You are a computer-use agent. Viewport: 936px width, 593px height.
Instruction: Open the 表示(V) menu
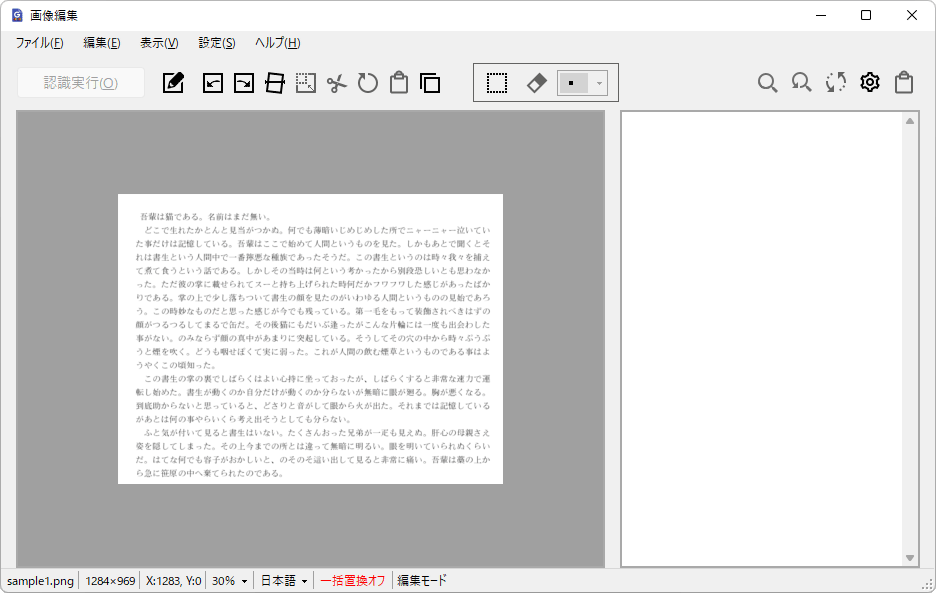click(159, 43)
